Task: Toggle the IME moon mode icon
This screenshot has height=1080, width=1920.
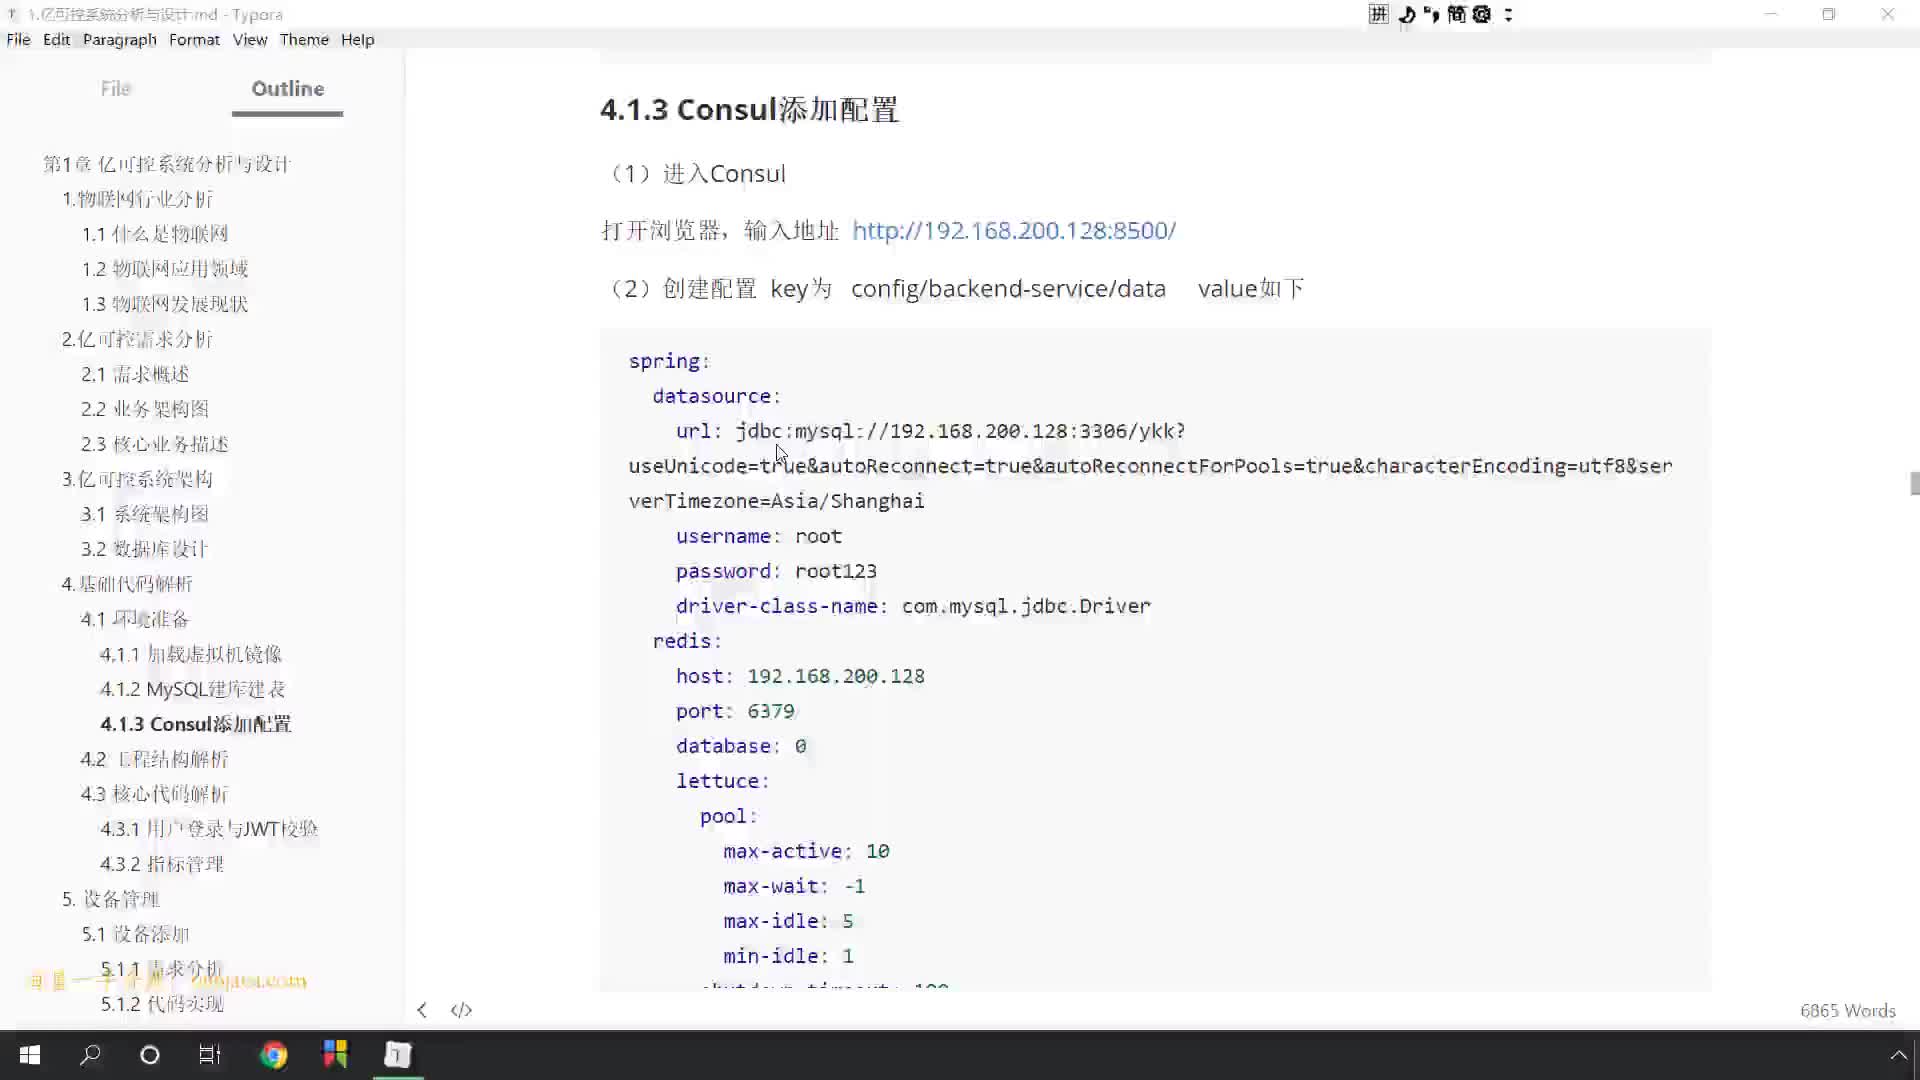Action: point(1406,14)
